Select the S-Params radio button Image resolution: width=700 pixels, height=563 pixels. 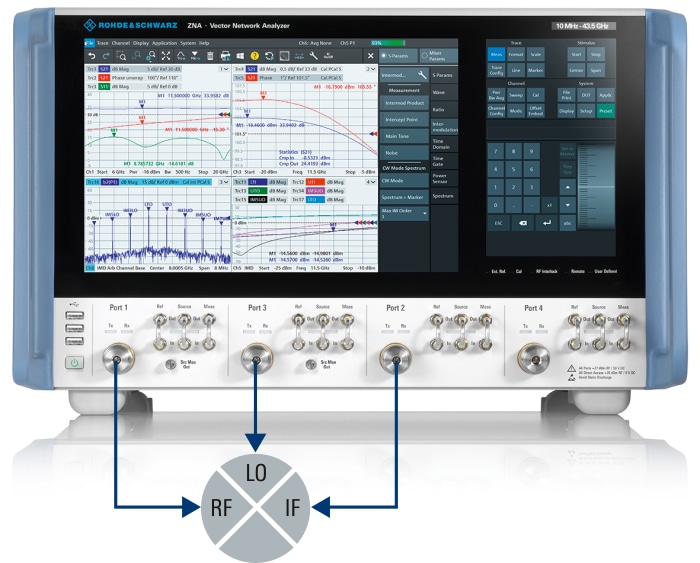point(398,56)
